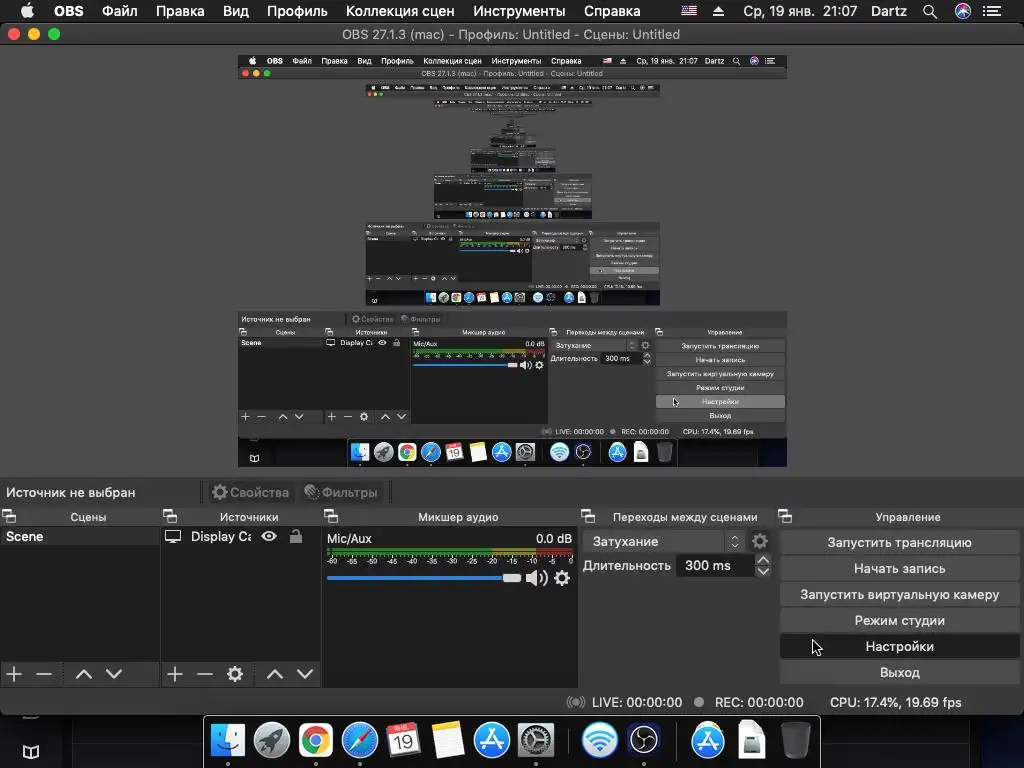Open OBS Settings (Настройки) button
This screenshot has height=768, width=1024.
(899, 647)
